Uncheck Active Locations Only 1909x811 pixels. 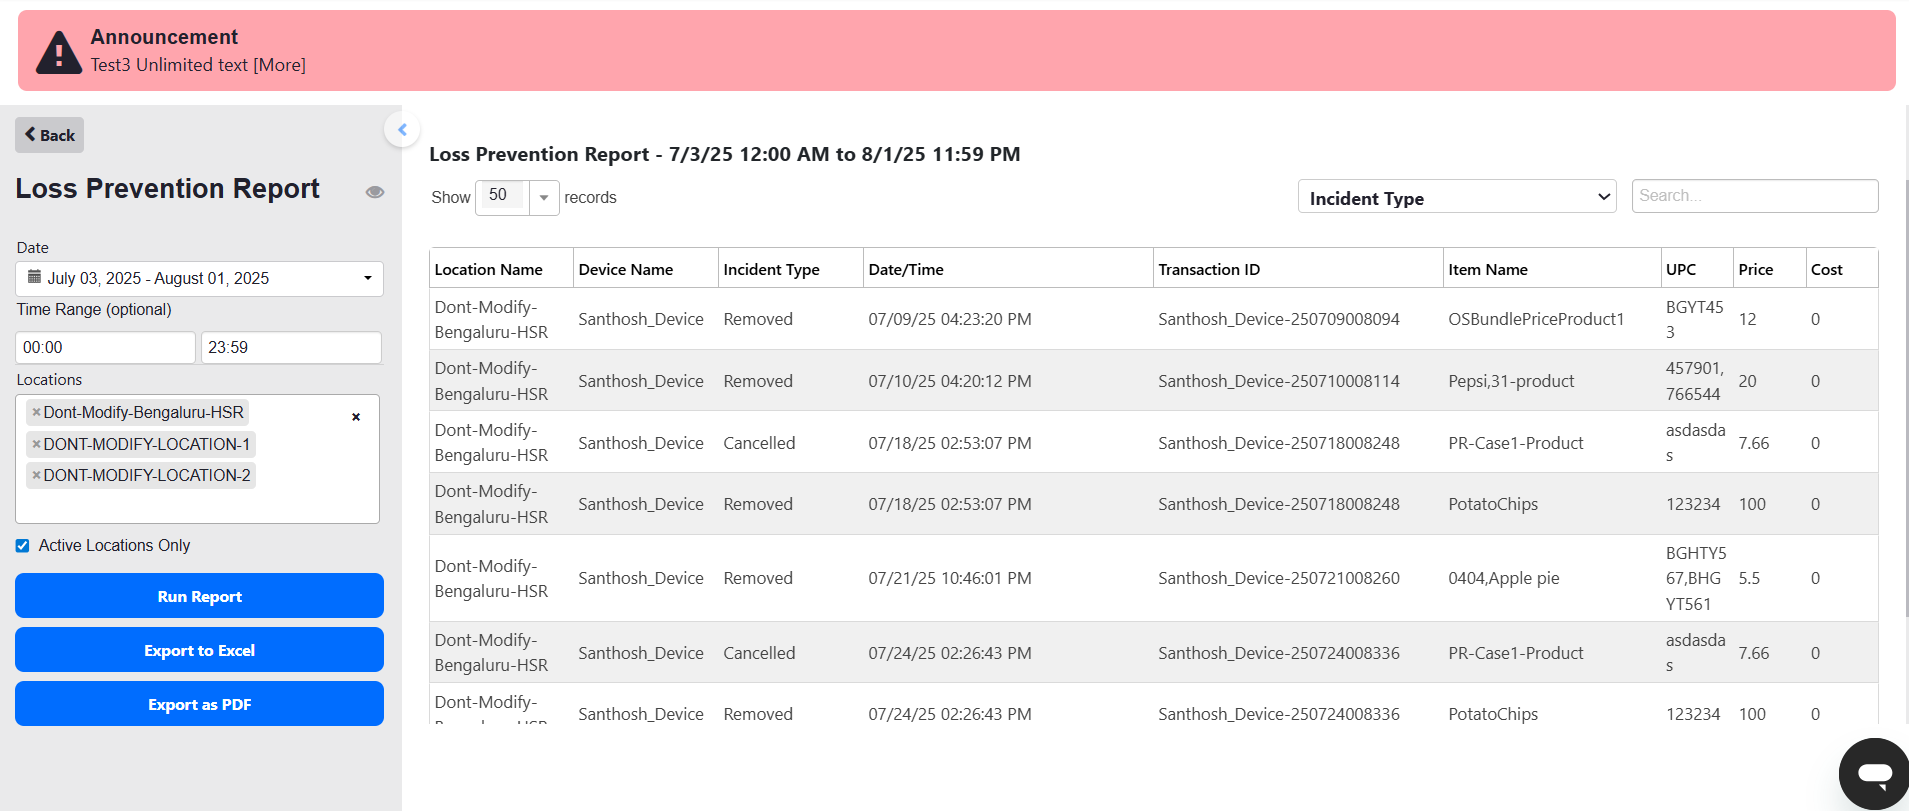click(x=22, y=545)
